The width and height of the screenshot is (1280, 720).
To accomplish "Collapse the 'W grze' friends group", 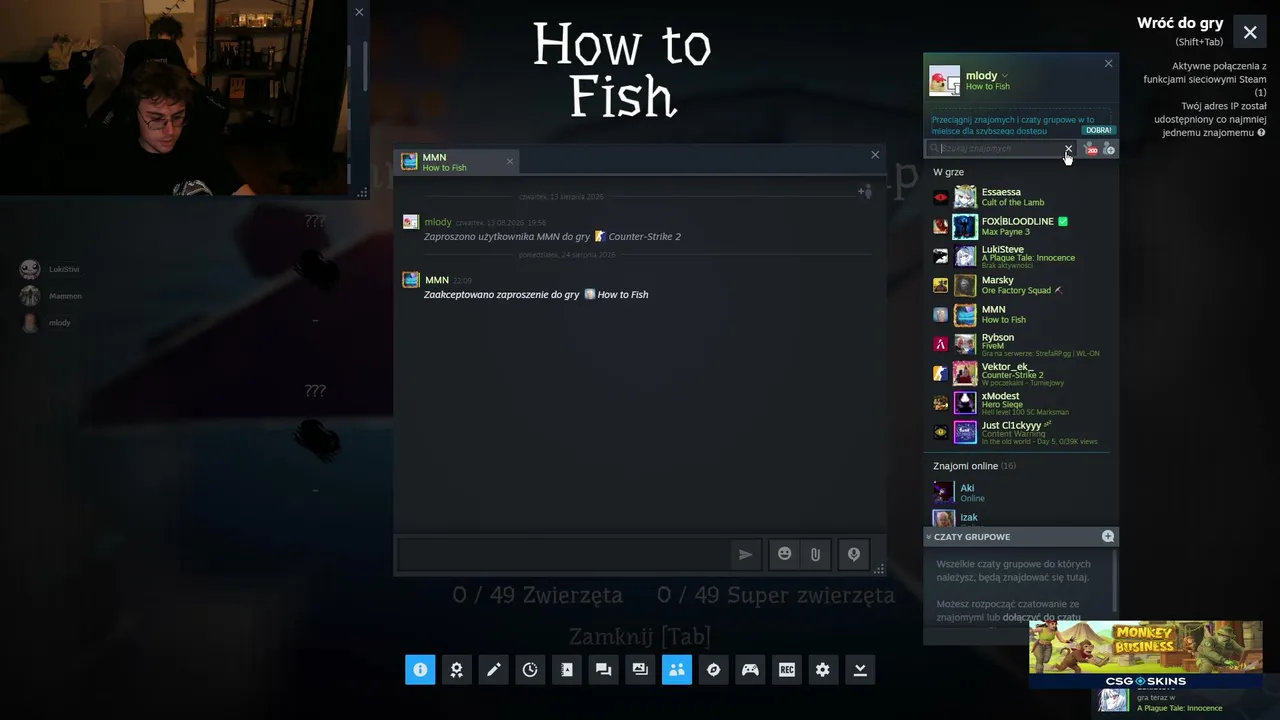I will pos(948,172).
